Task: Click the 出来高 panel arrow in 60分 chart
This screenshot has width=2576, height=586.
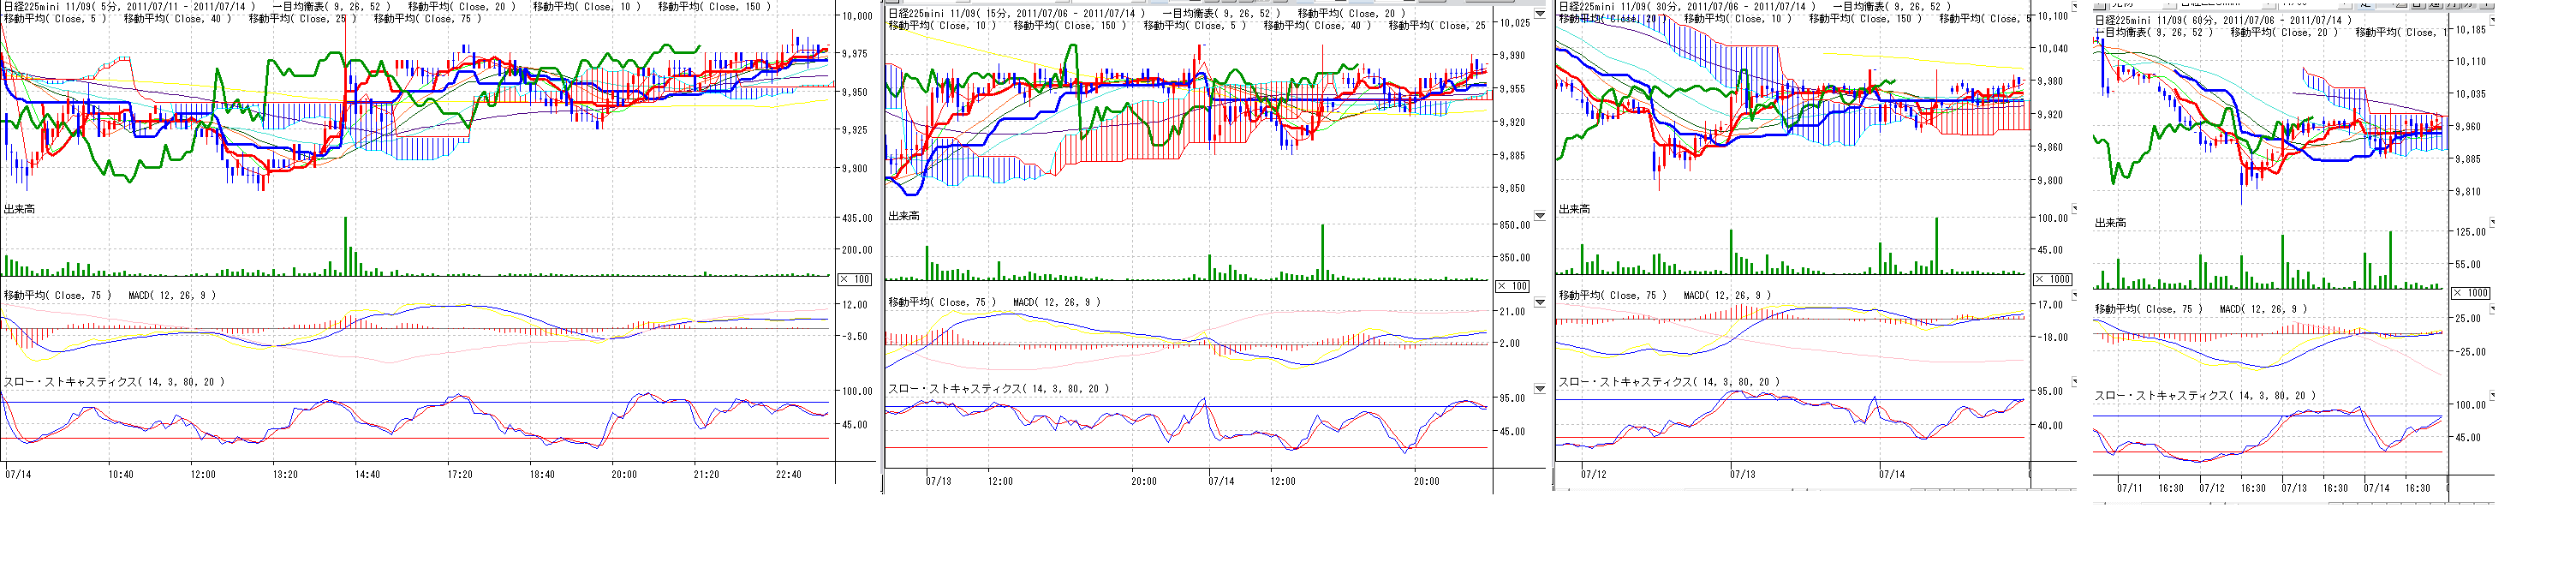Action: tap(2491, 222)
